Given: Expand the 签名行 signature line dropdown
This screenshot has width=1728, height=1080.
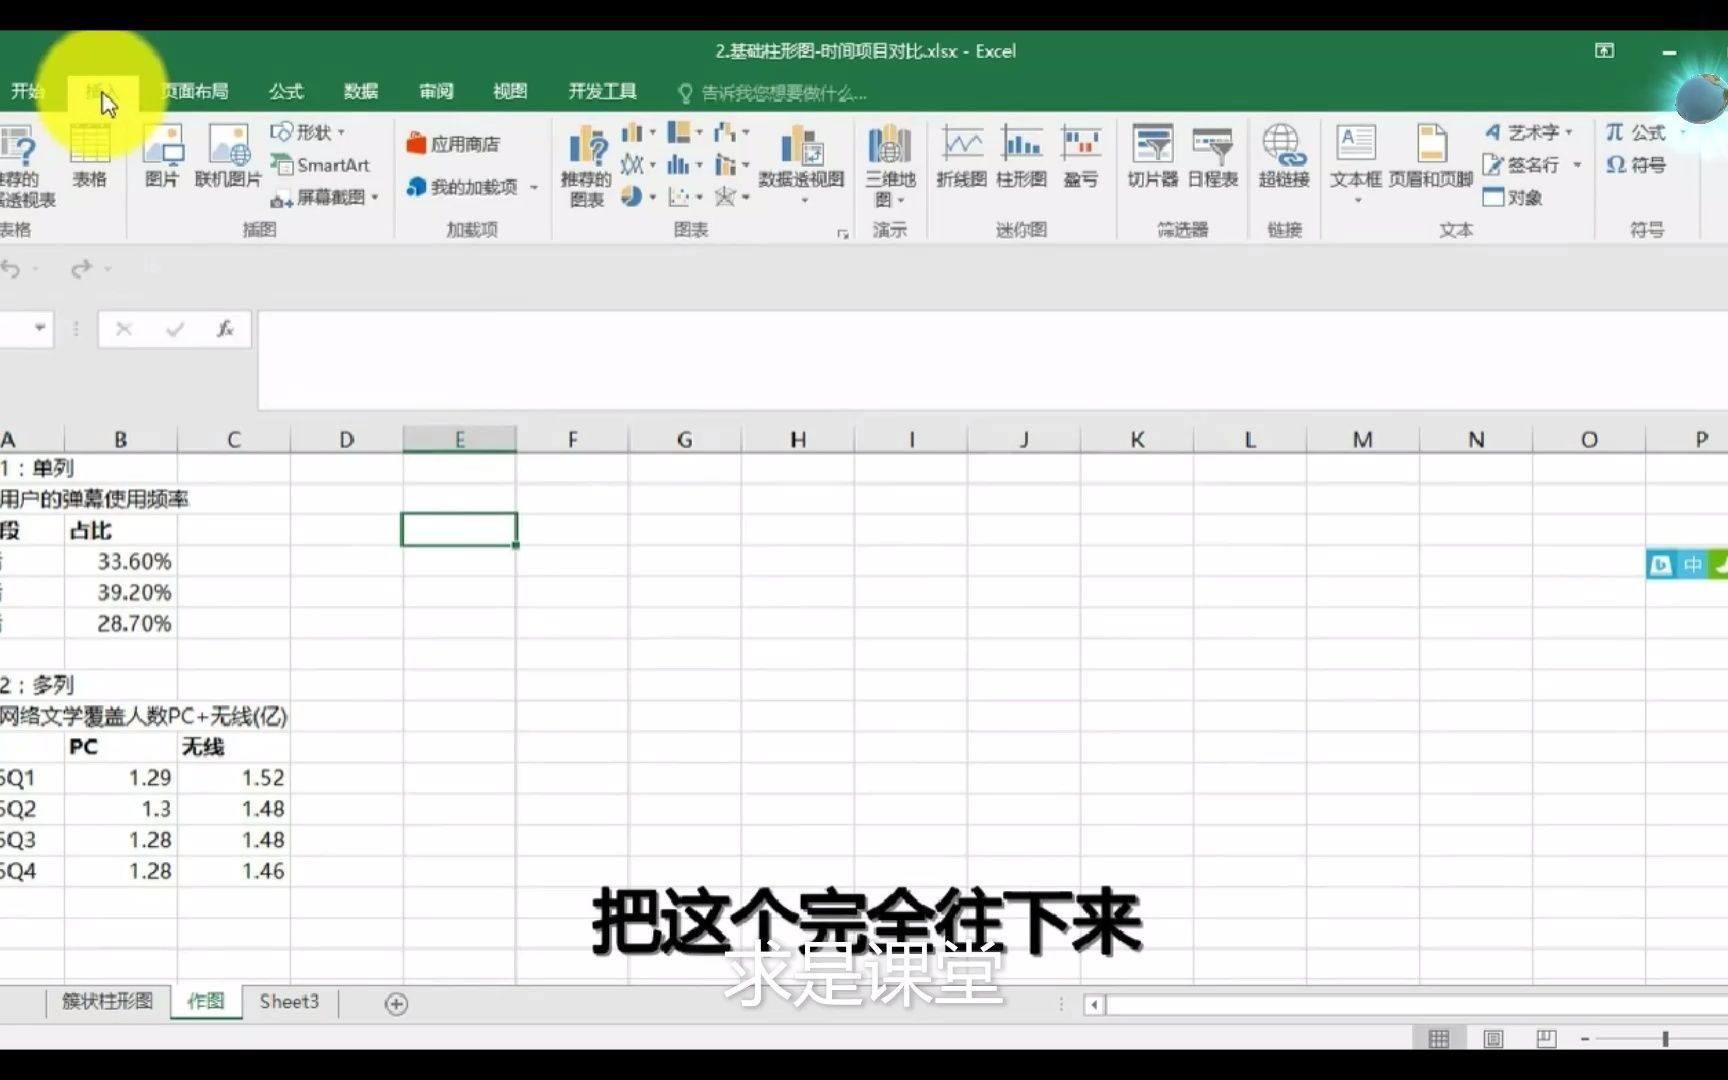Looking at the screenshot, I should coord(1577,165).
